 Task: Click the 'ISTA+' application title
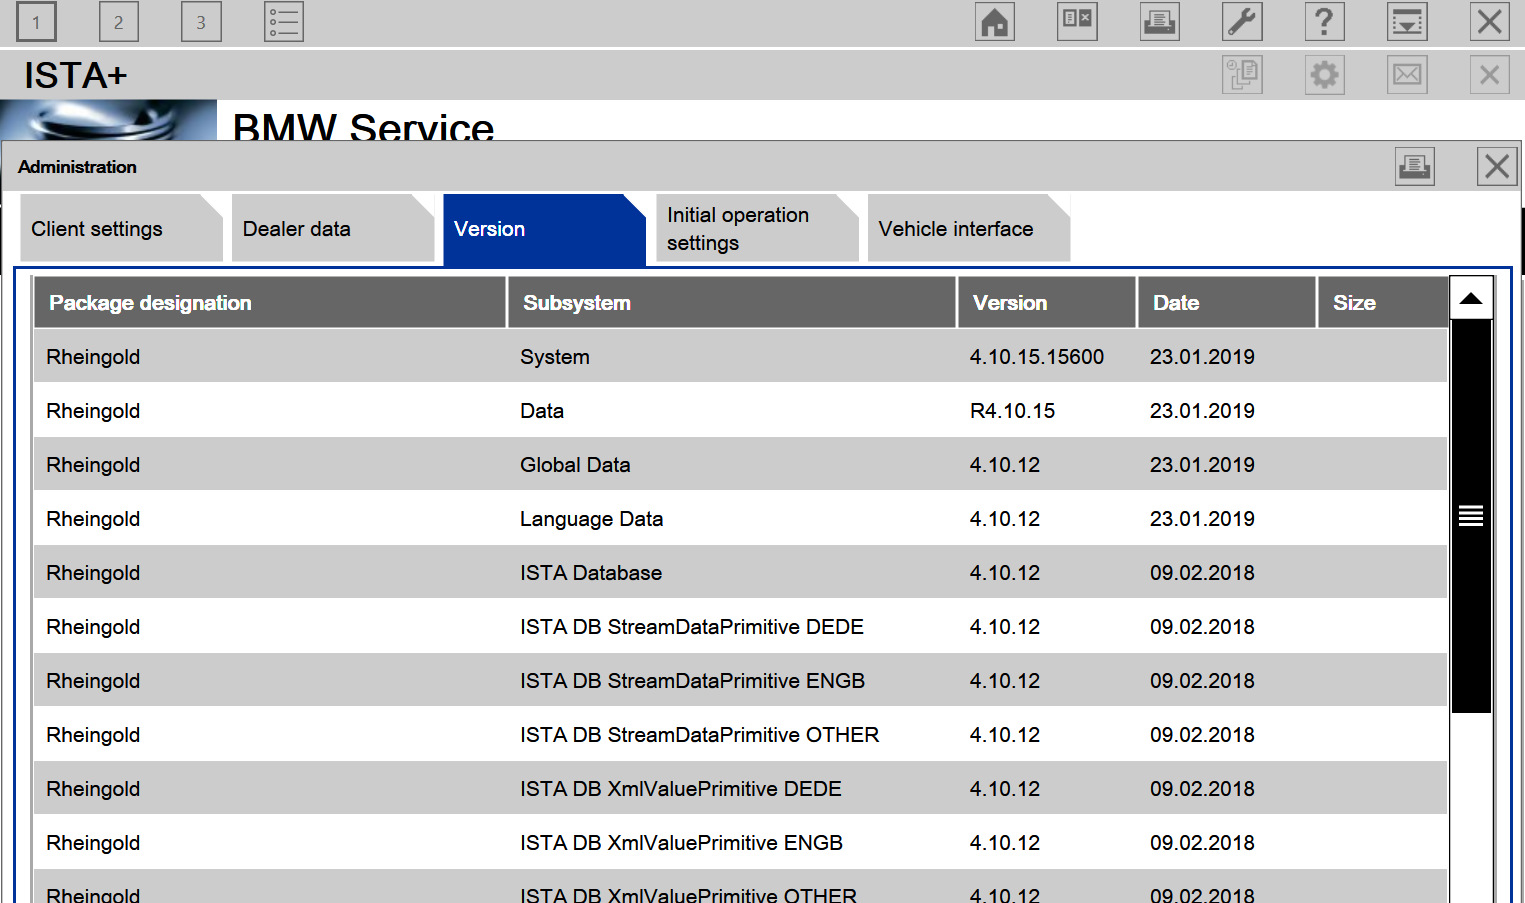pos(76,75)
